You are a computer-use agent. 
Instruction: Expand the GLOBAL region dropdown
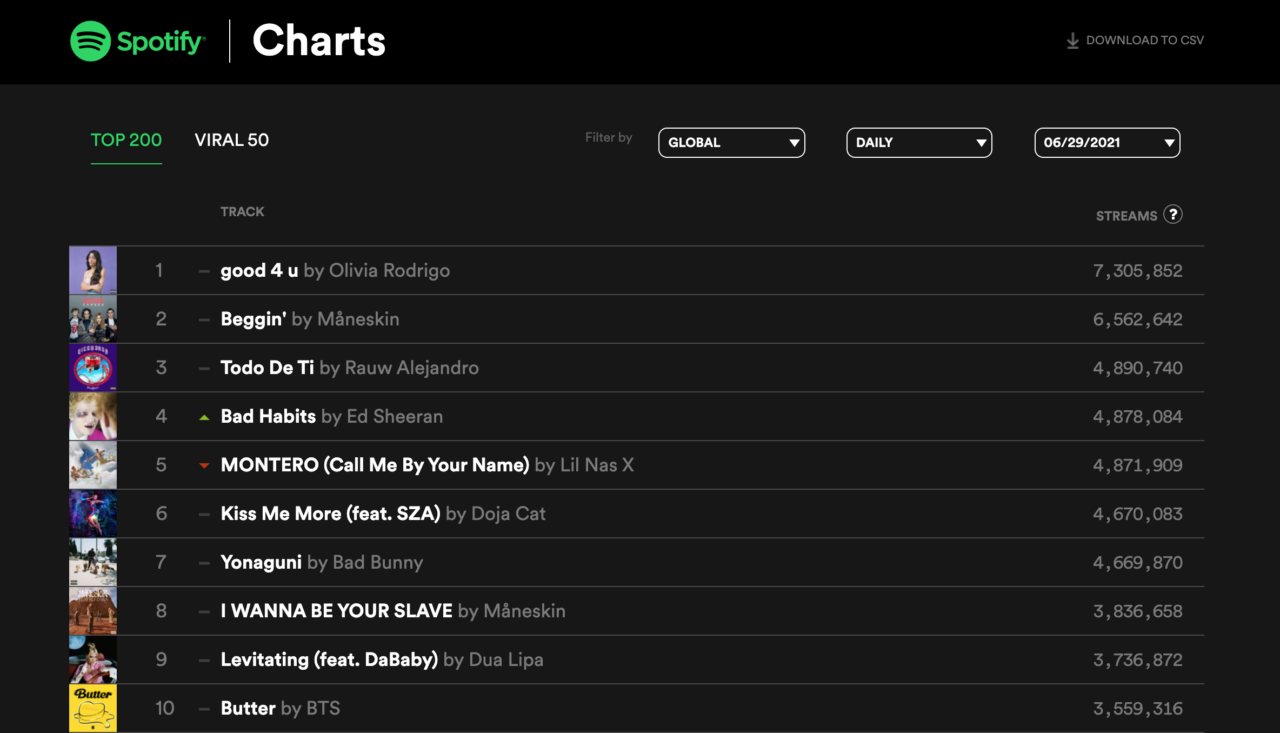point(731,142)
